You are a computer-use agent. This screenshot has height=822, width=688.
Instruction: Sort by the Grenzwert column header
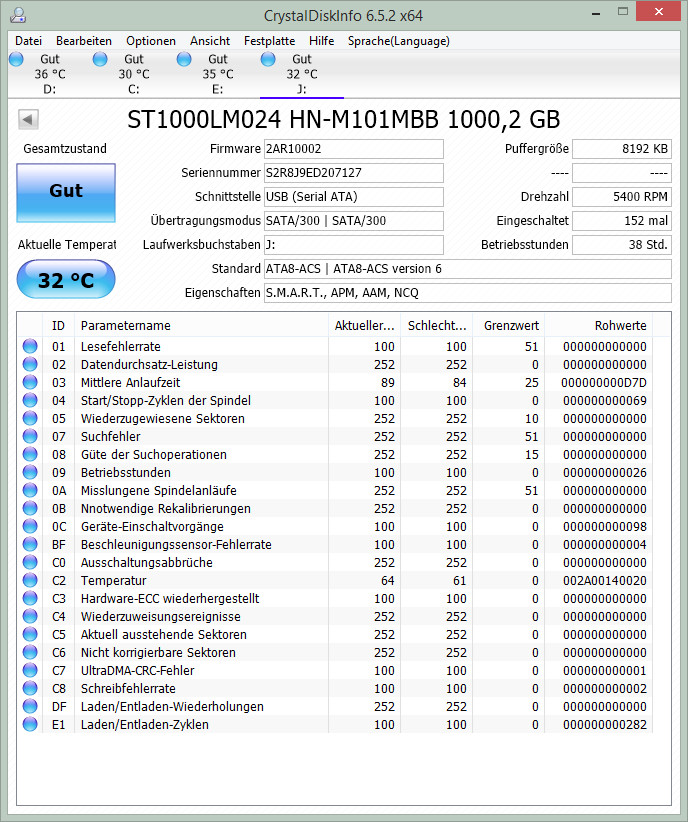pyautogui.click(x=509, y=326)
